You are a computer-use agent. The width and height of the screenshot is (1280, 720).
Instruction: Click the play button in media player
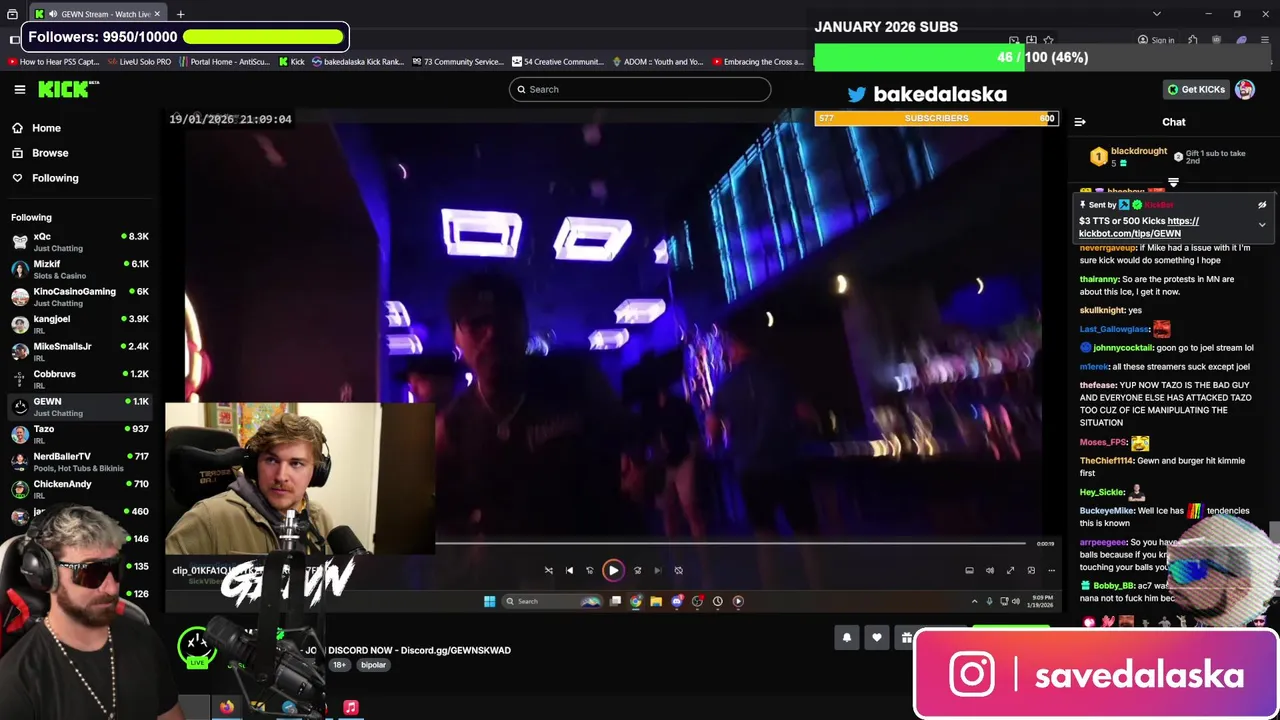point(613,570)
